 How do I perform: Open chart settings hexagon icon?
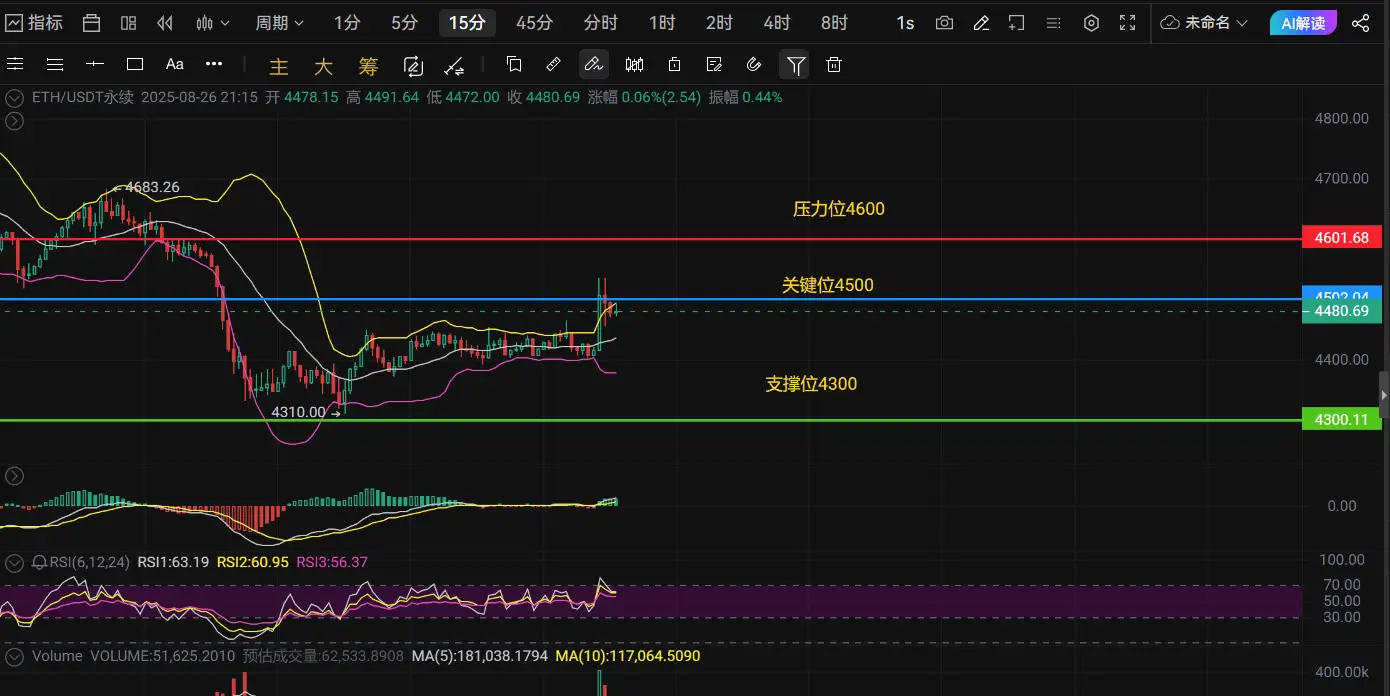[x=1091, y=23]
